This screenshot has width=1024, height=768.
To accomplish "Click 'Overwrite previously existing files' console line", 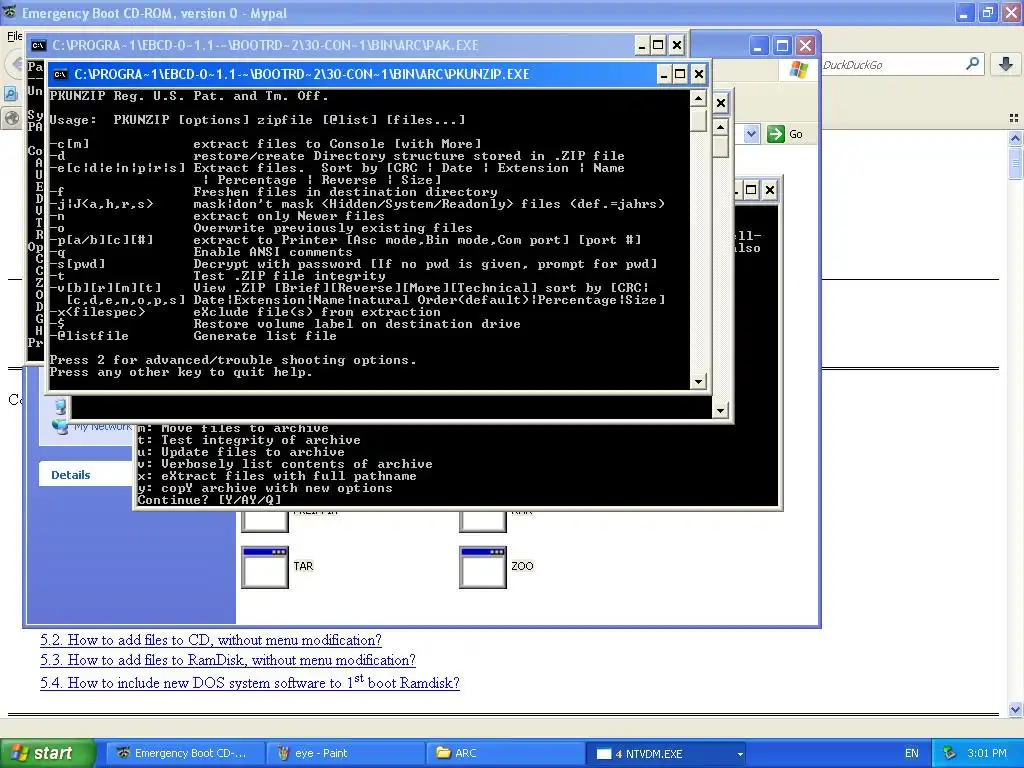I will tap(332, 228).
